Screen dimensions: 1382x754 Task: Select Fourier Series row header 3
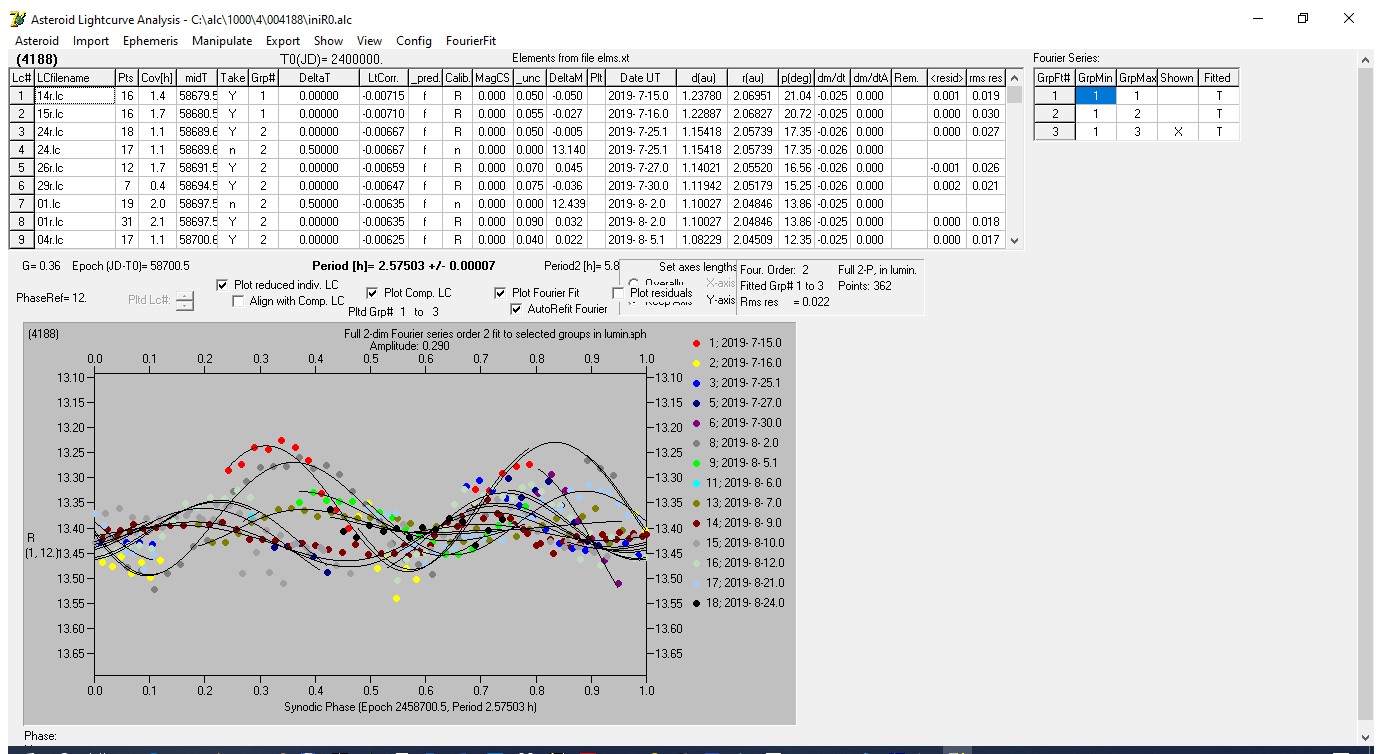[1054, 132]
